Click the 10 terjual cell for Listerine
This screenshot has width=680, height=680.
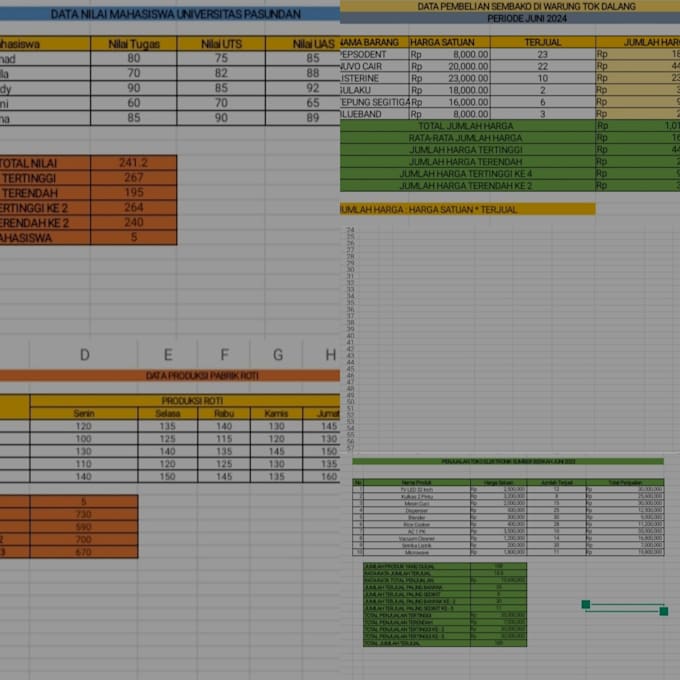tap(543, 78)
